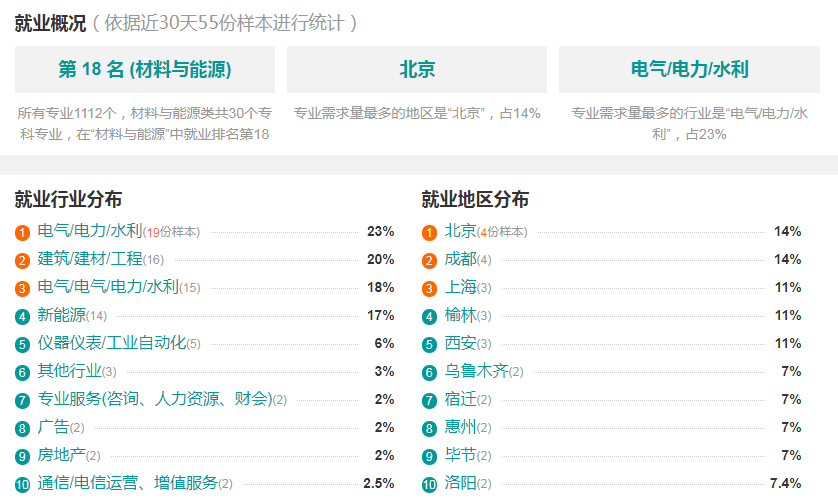Click the 7.4% value in the 洛阳 row
This screenshot has width=838, height=499.
[786, 484]
